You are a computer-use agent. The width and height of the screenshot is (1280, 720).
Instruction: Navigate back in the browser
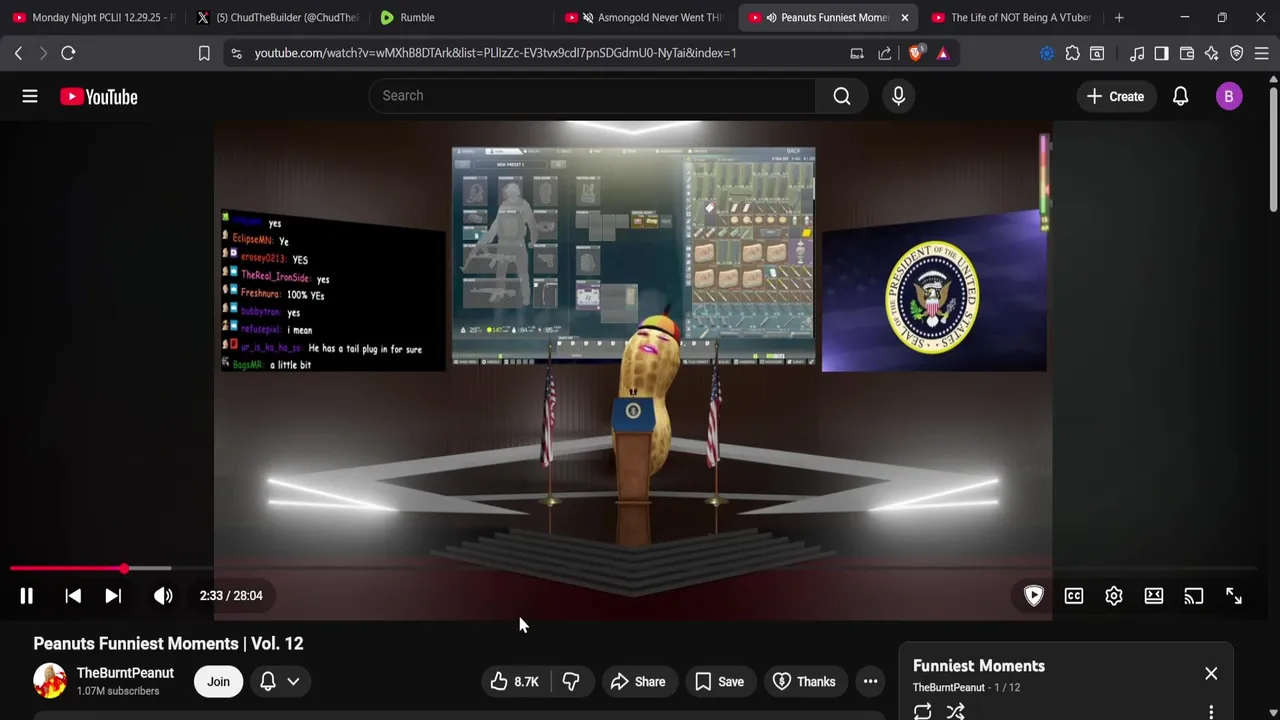pos(18,53)
